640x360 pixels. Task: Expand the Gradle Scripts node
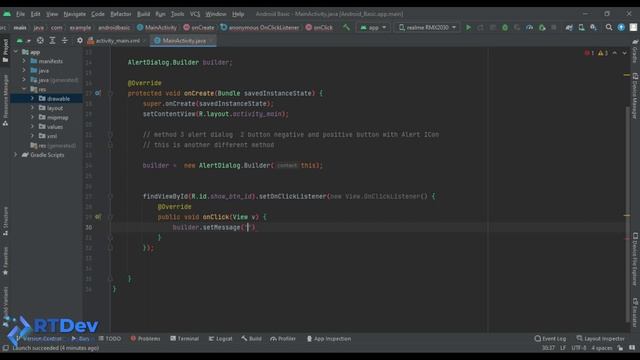tap(16, 155)
